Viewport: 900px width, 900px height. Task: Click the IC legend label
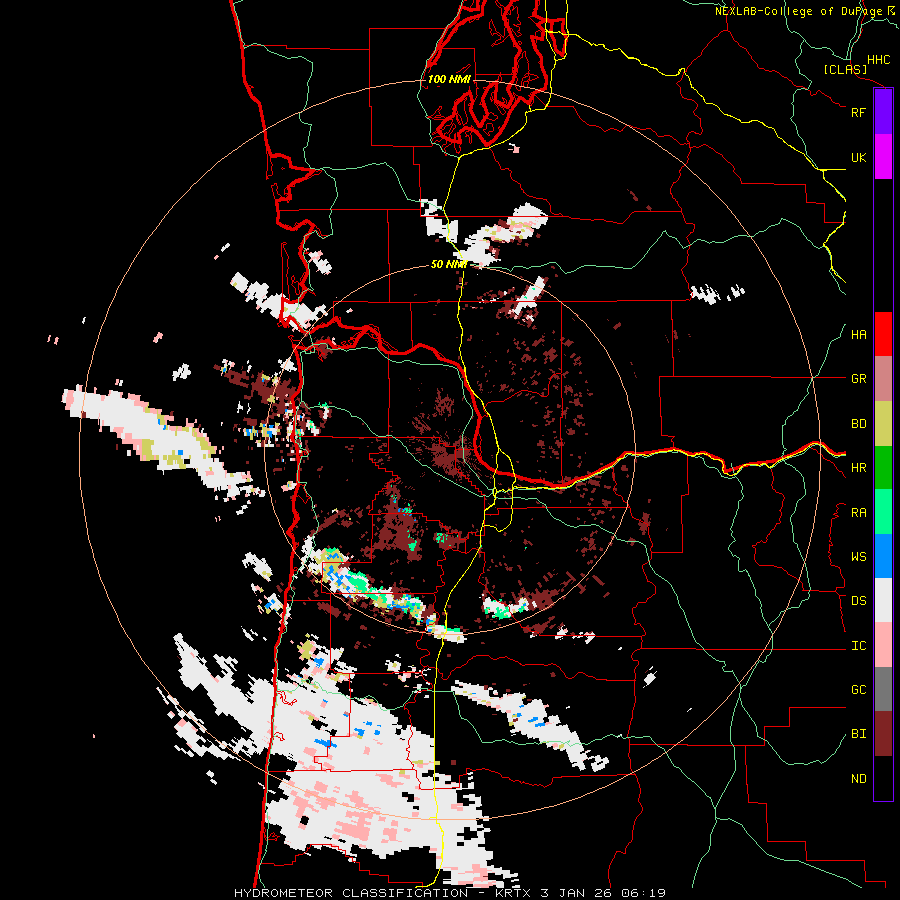[x=858, y=646]
